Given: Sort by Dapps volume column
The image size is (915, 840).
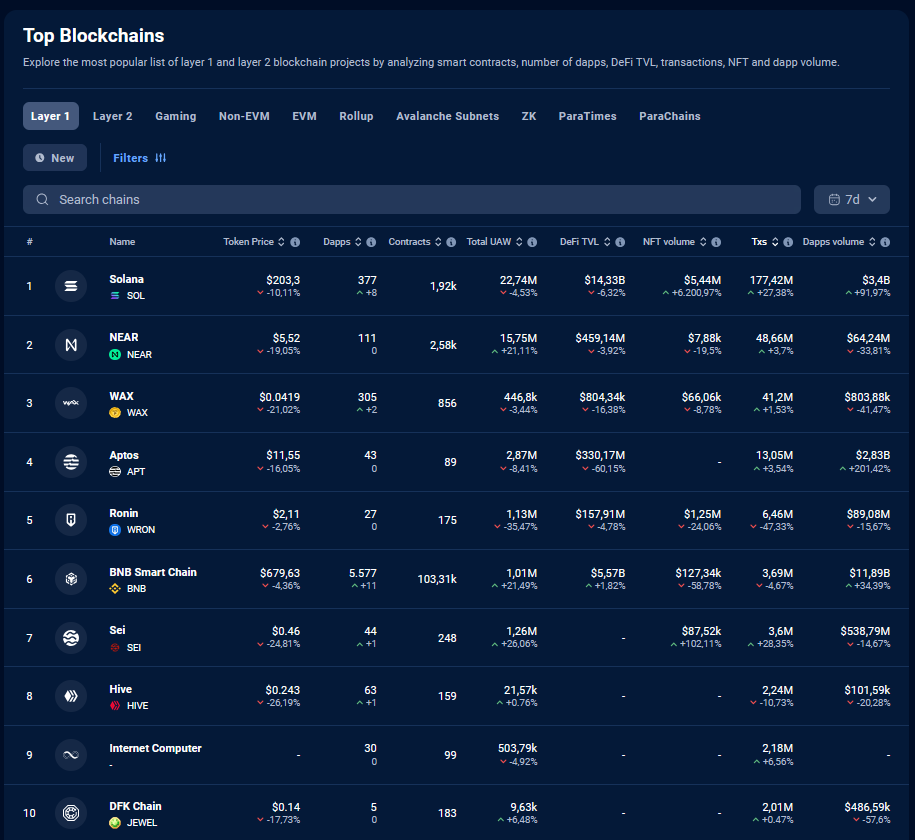Looking at the screenshot, I should [872, 242].
